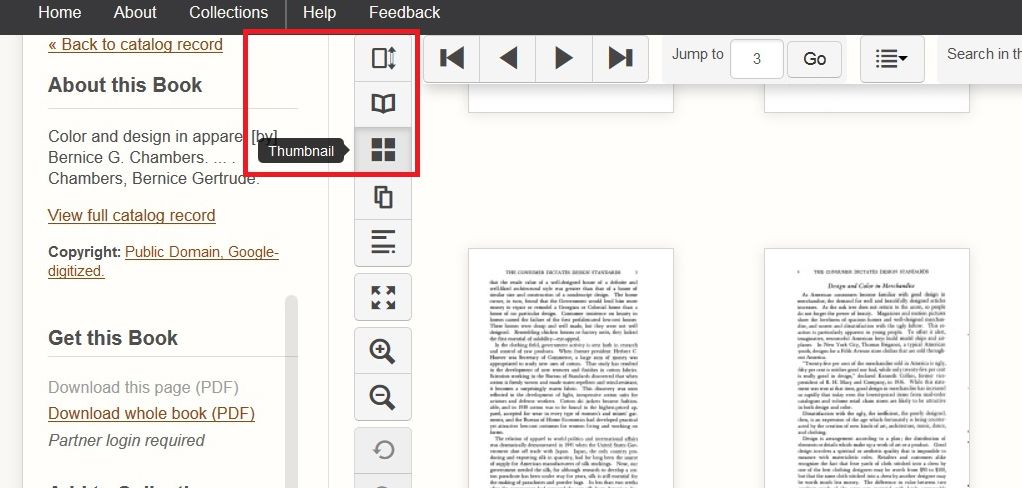Click Partner login required text
Viewport: 1022px width, 488px height.
(126, 440)
